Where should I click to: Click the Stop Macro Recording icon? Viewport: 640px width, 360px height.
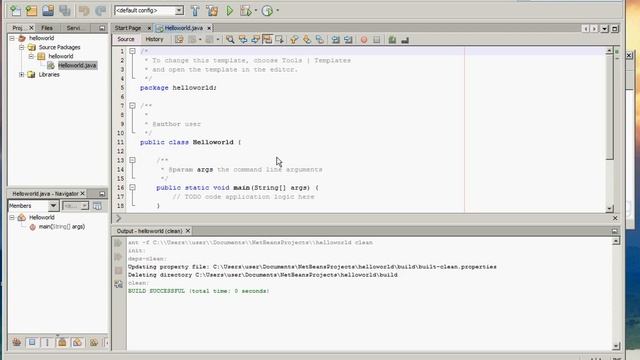click(377, 40)
